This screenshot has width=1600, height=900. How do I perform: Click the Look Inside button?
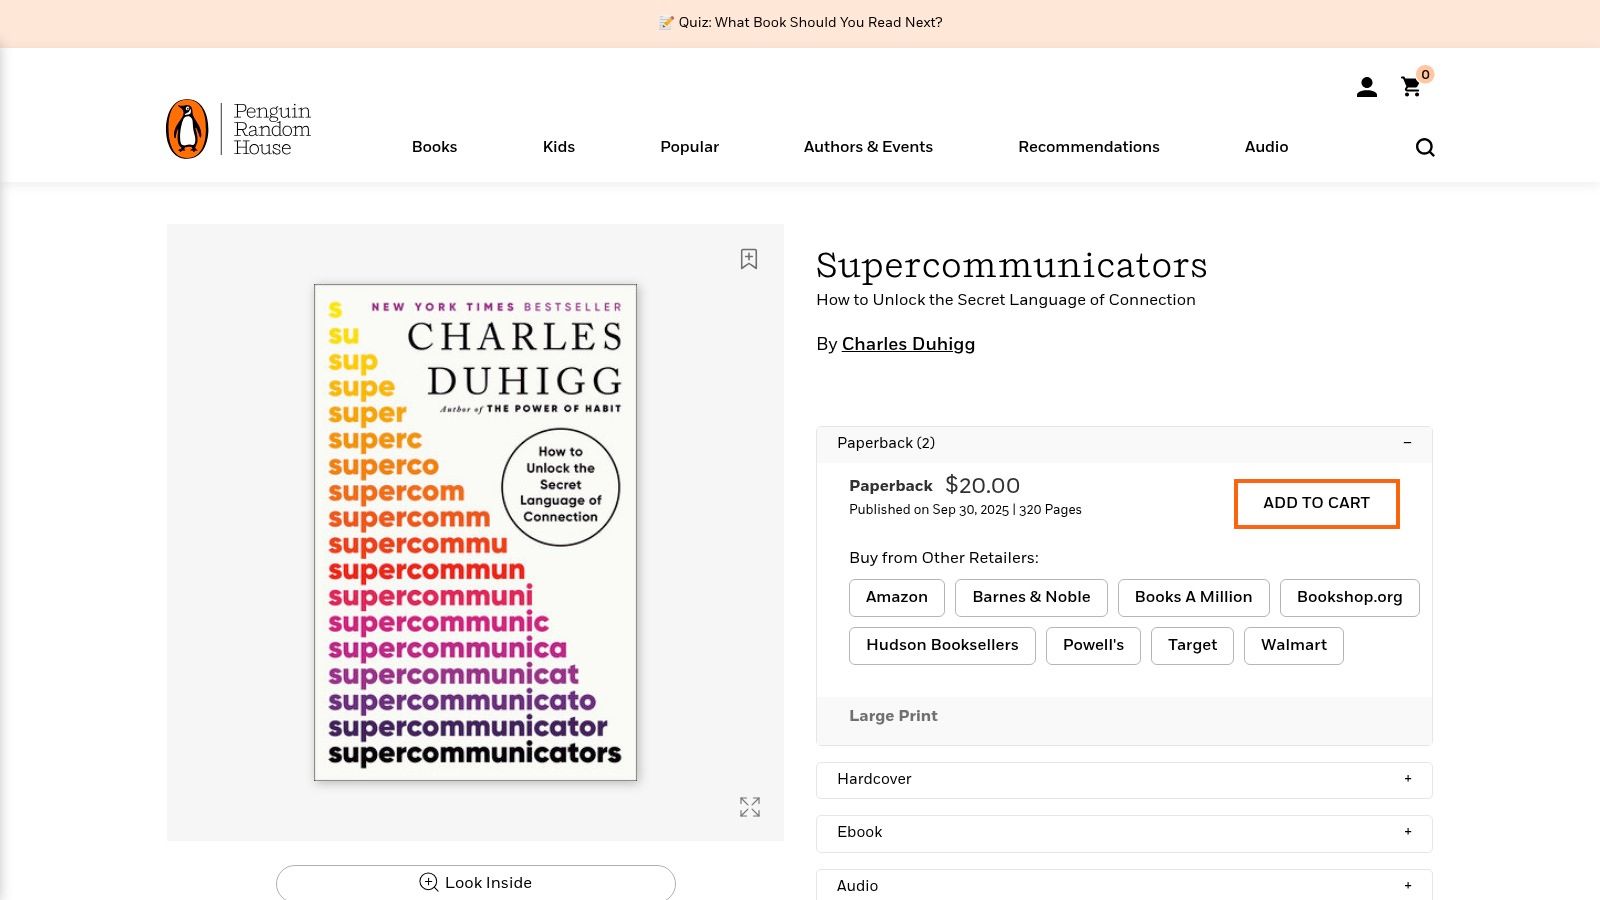476,883
